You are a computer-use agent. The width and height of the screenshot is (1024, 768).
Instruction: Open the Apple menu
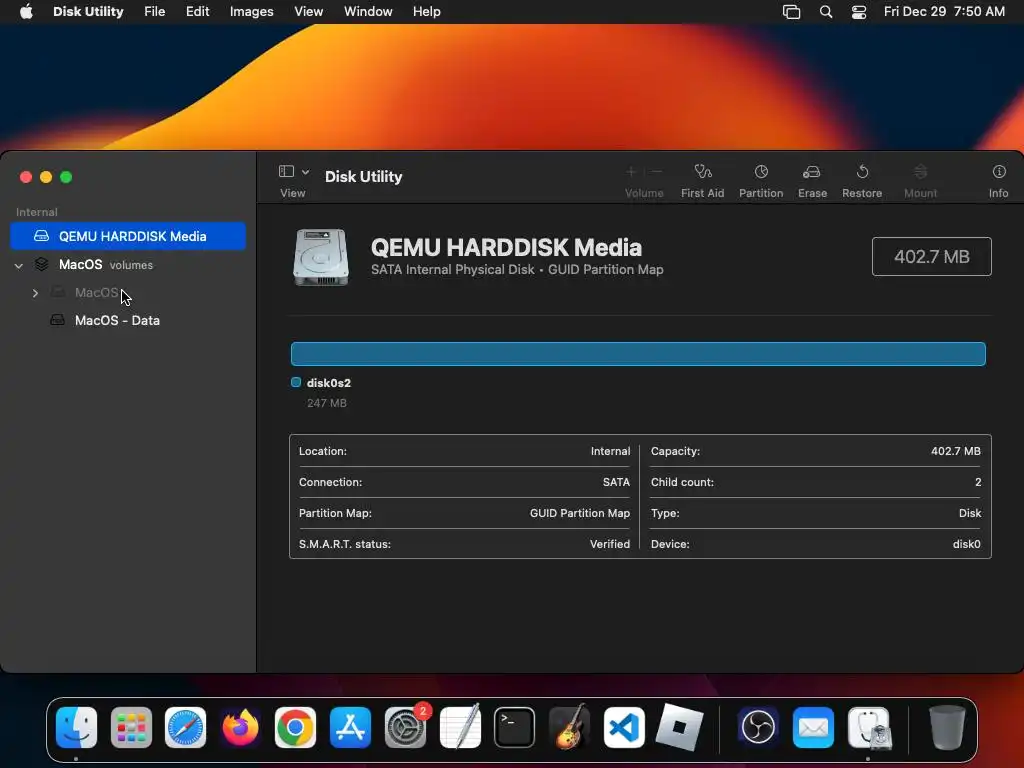[x=26, y=12]
